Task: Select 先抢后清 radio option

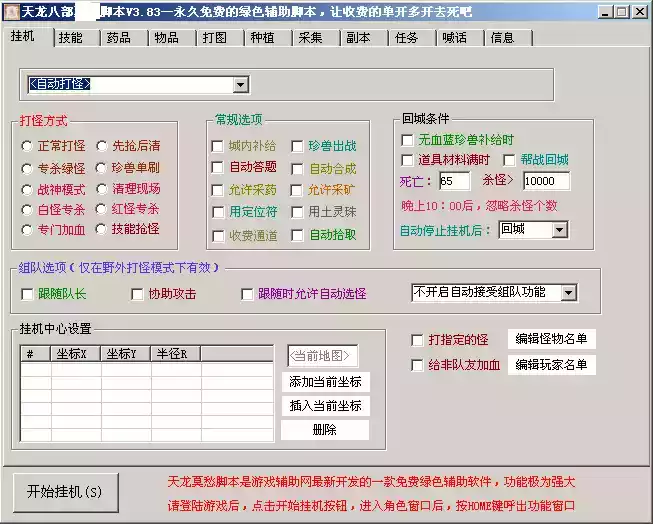Action: (x=102, y=146)
